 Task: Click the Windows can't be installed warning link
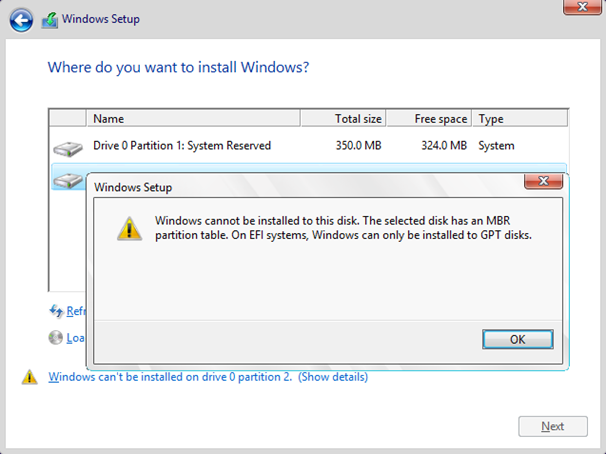tap(170, 377)
